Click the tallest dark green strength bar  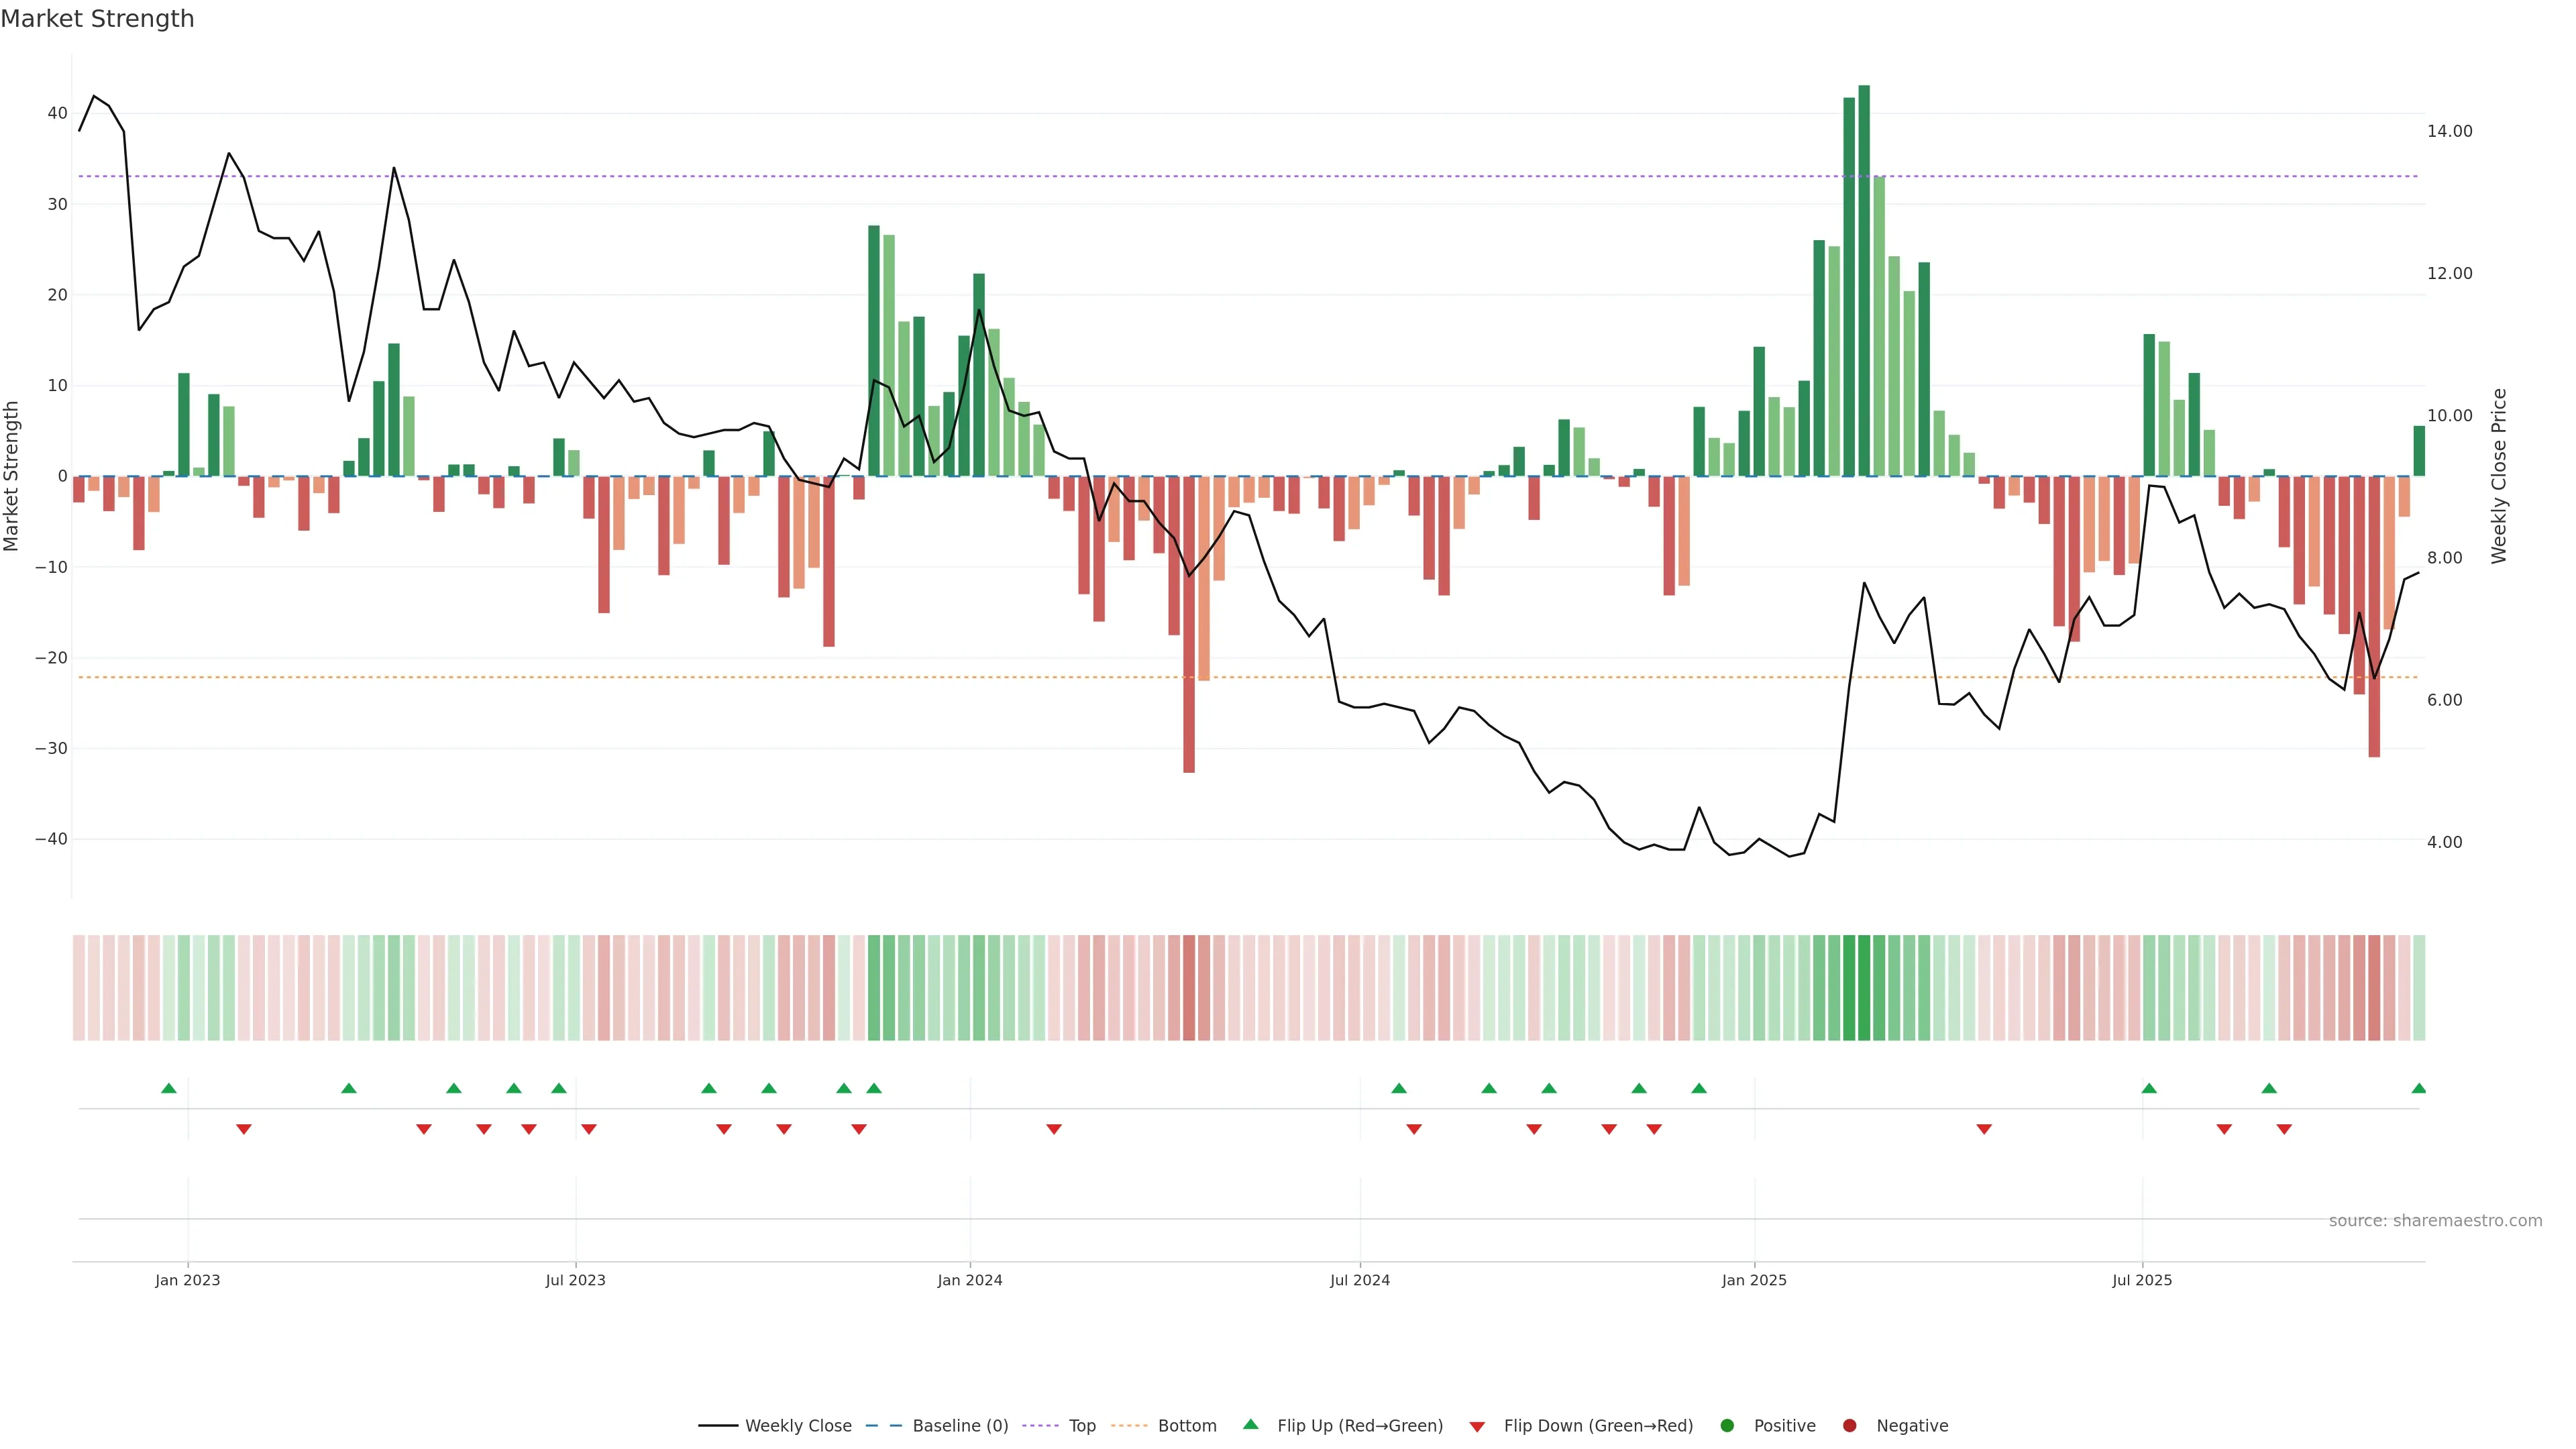(x=1864, y=280)
